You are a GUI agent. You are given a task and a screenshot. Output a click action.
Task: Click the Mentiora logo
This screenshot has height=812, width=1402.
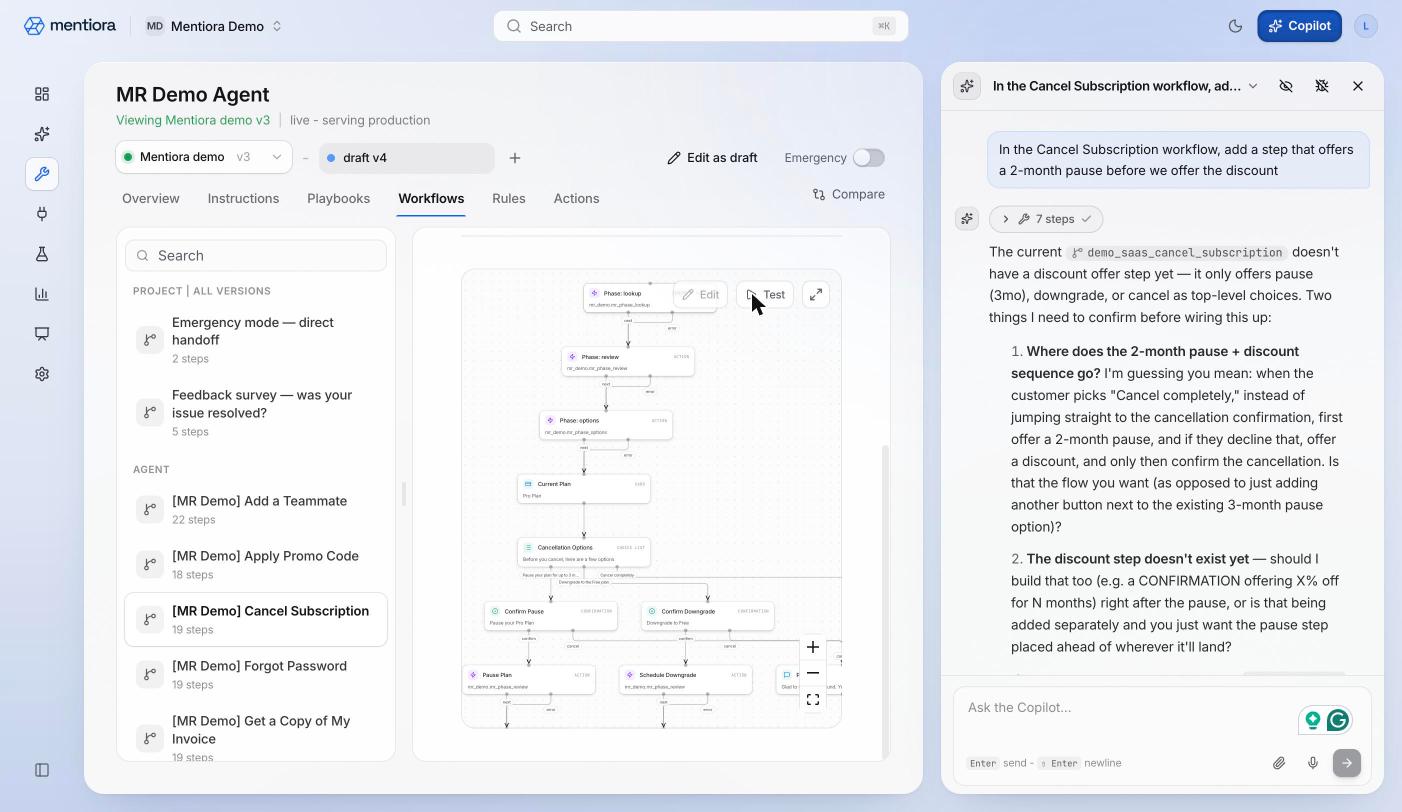[x=70, y=26]
